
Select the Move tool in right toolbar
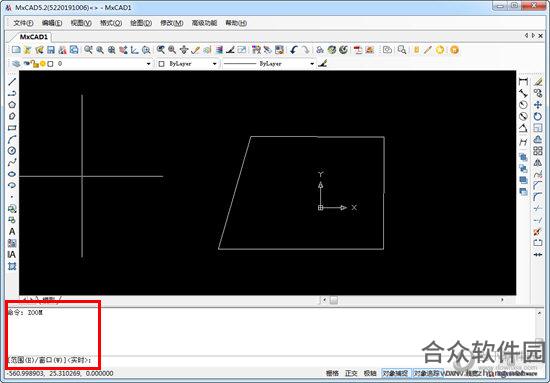537,105
